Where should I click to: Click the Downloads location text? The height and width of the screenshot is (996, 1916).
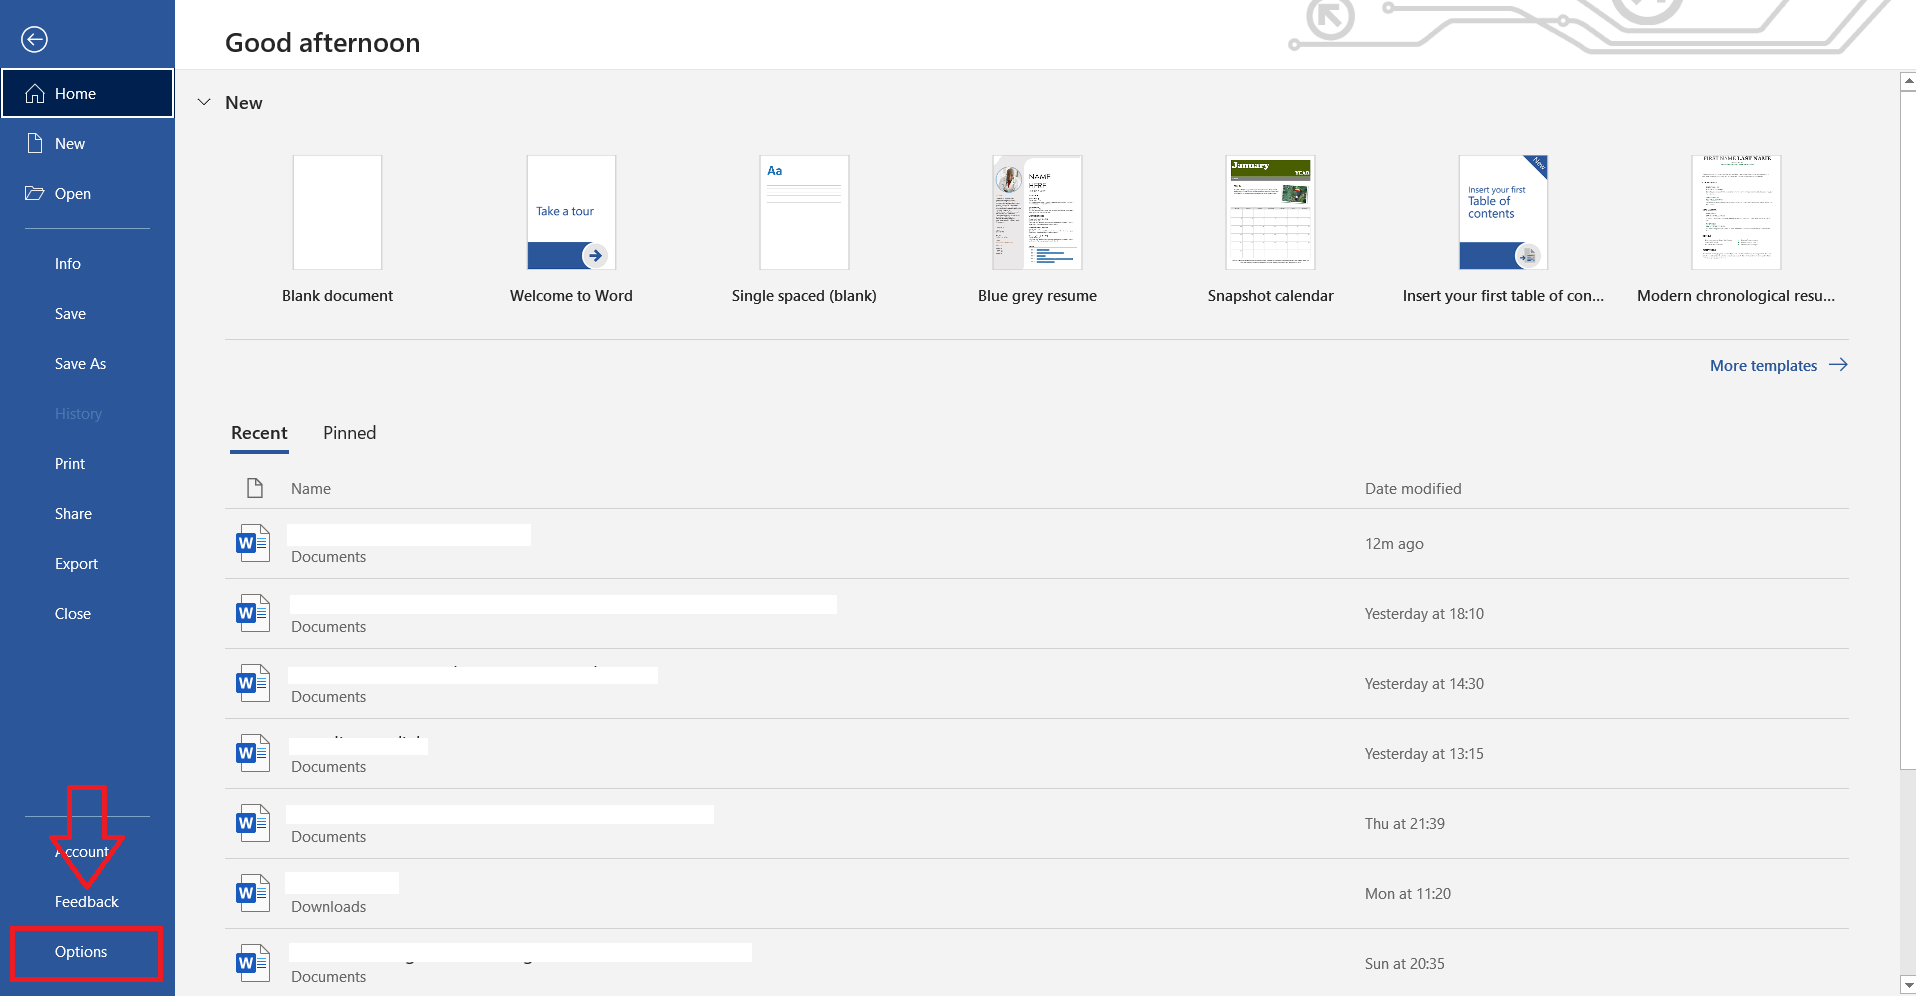pos(328,906)
